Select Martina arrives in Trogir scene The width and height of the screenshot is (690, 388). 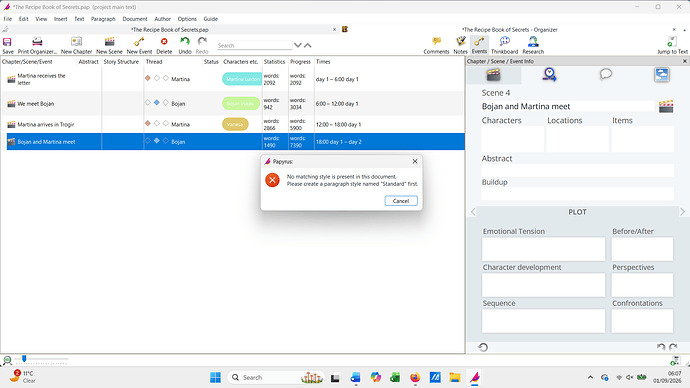(x=232, y=124)
